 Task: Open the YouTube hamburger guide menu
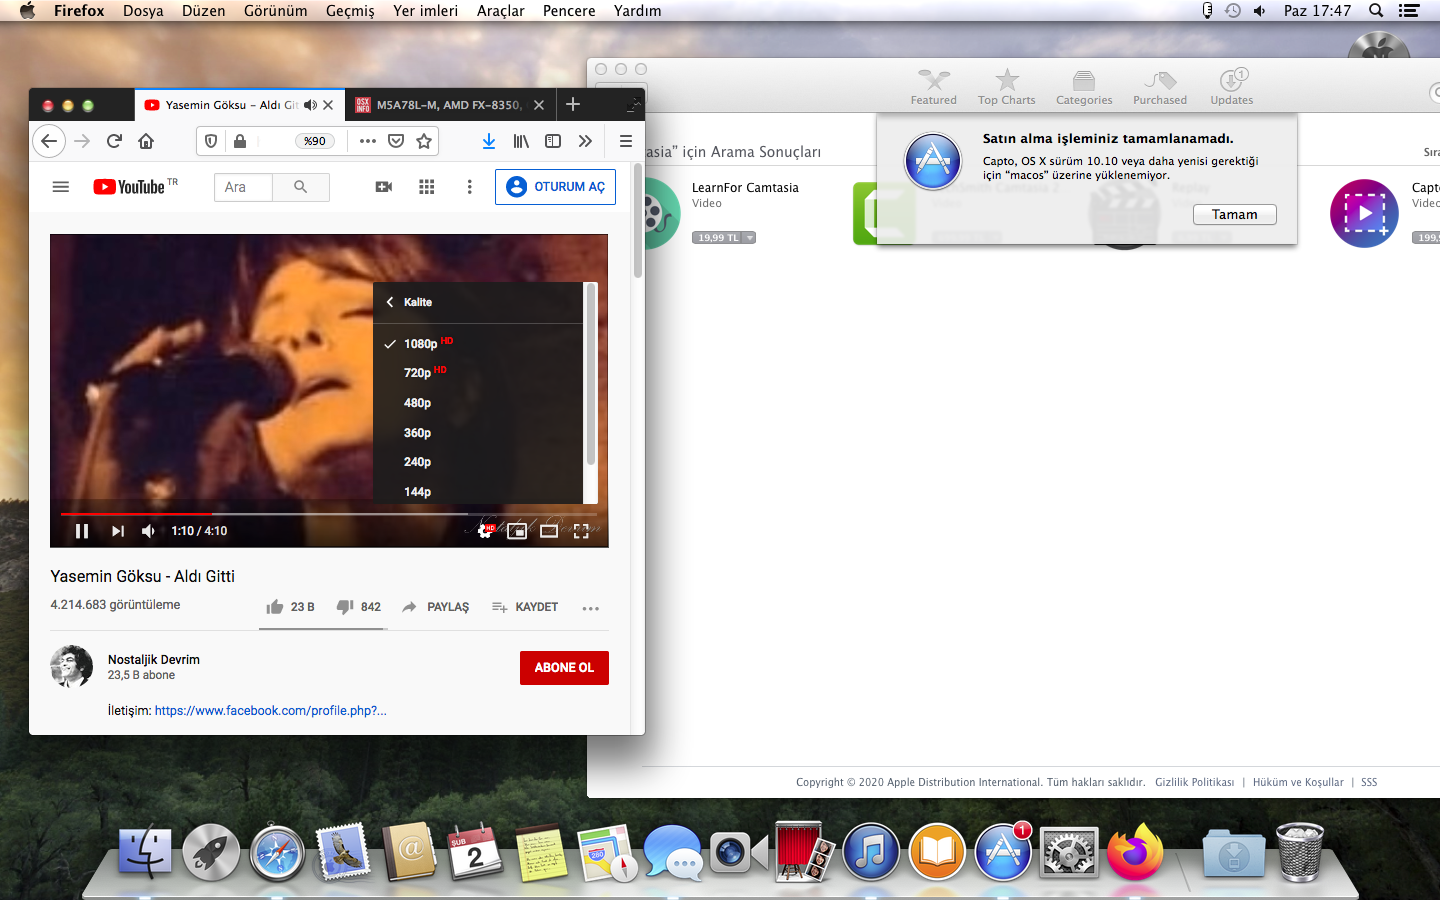(x=61, y=187)
